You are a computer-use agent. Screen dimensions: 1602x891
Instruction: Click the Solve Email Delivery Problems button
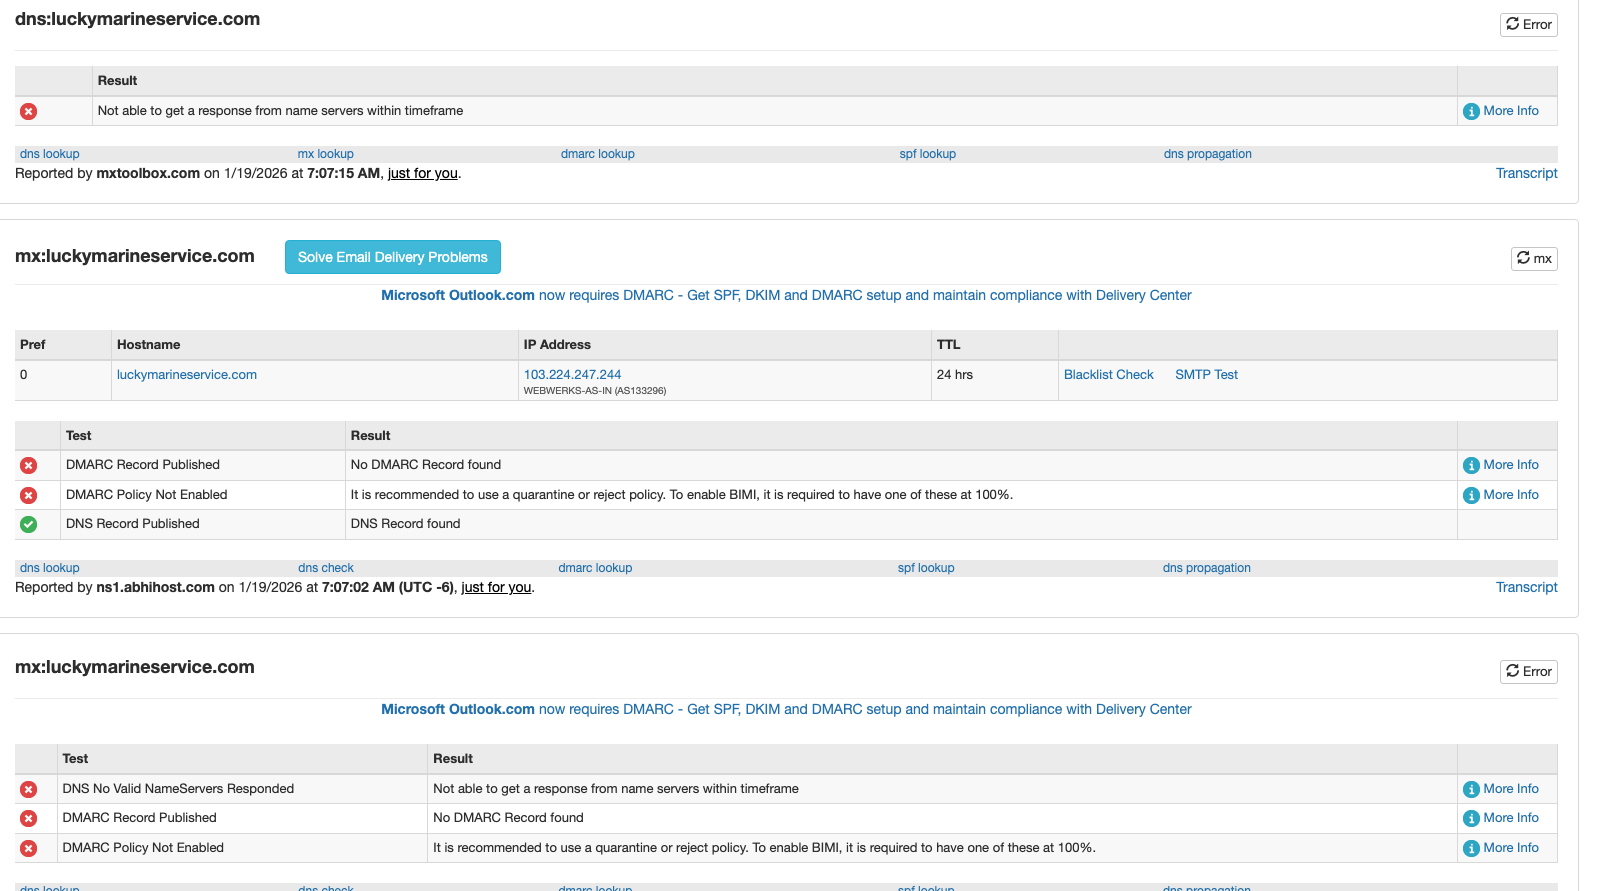[x=392, y=257]
